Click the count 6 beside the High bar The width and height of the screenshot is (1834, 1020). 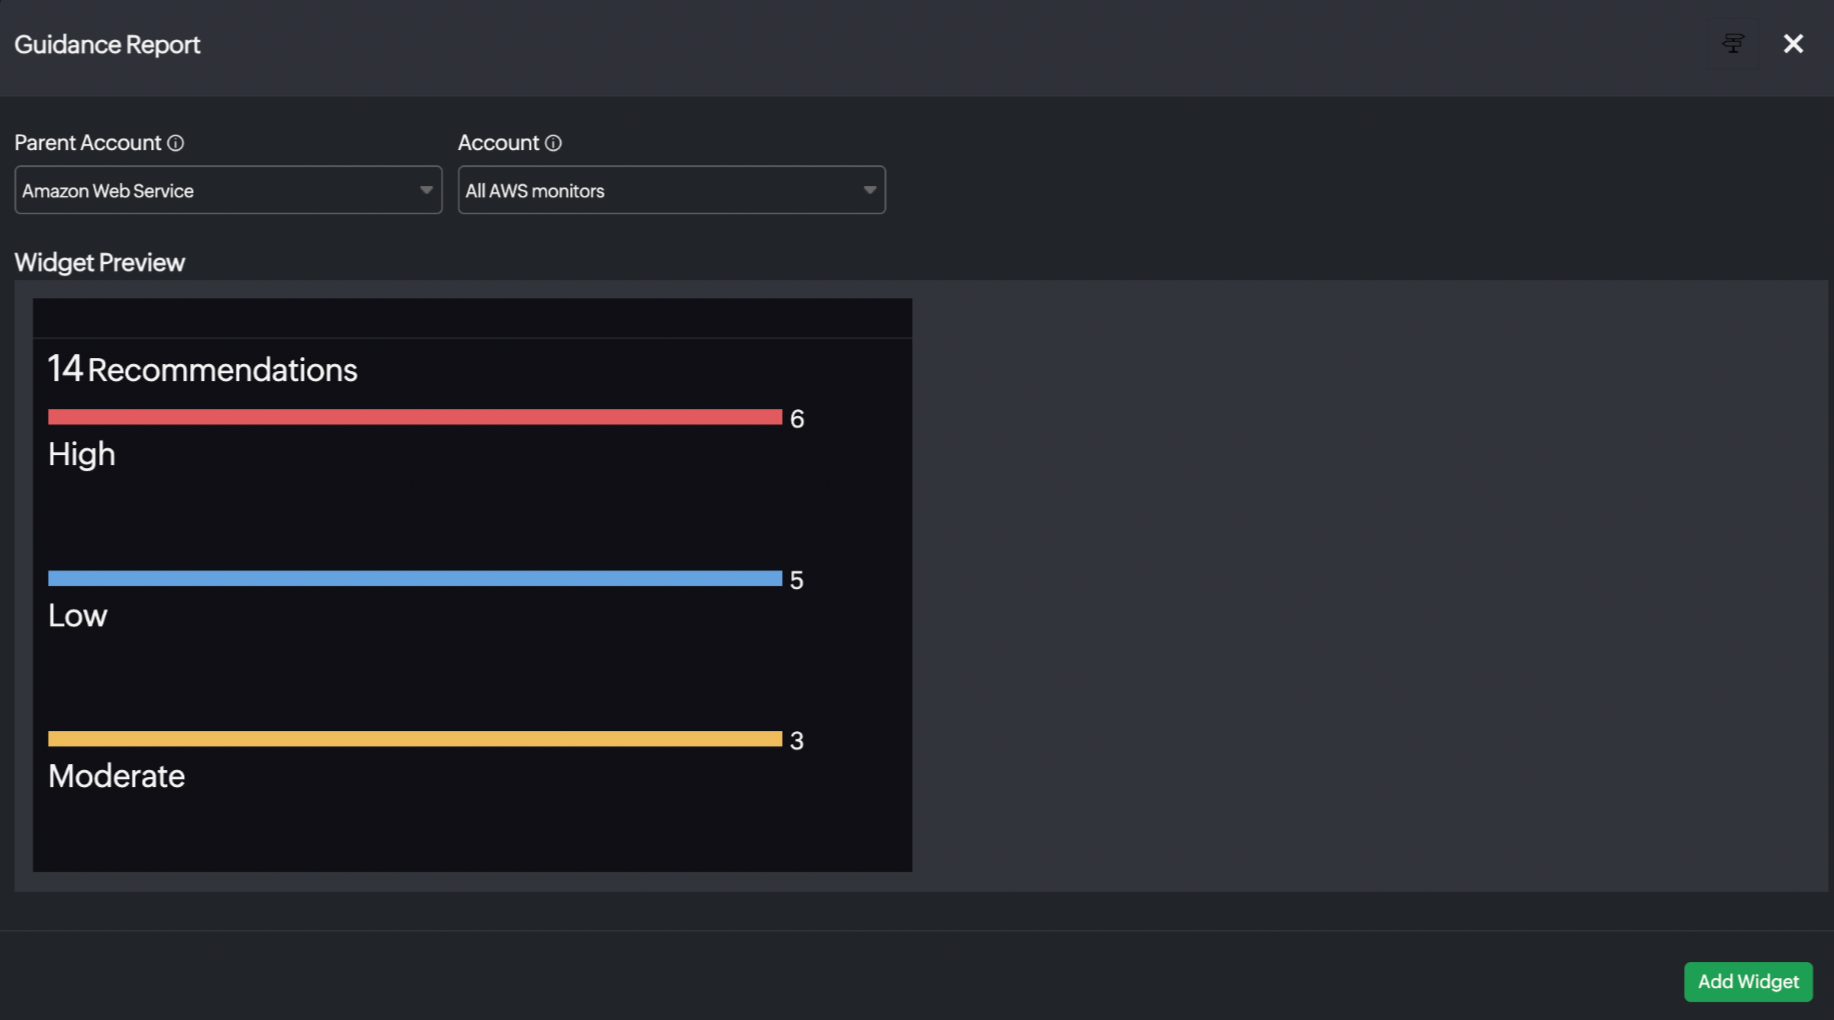(797, 419)
